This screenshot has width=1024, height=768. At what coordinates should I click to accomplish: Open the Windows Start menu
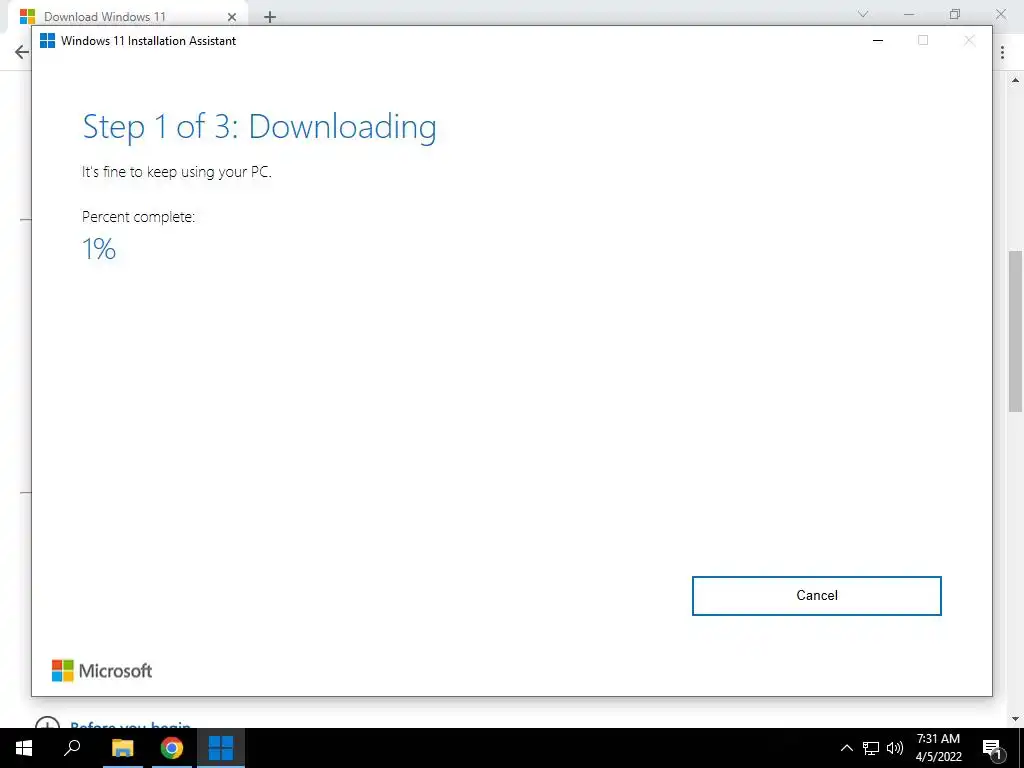24,748
